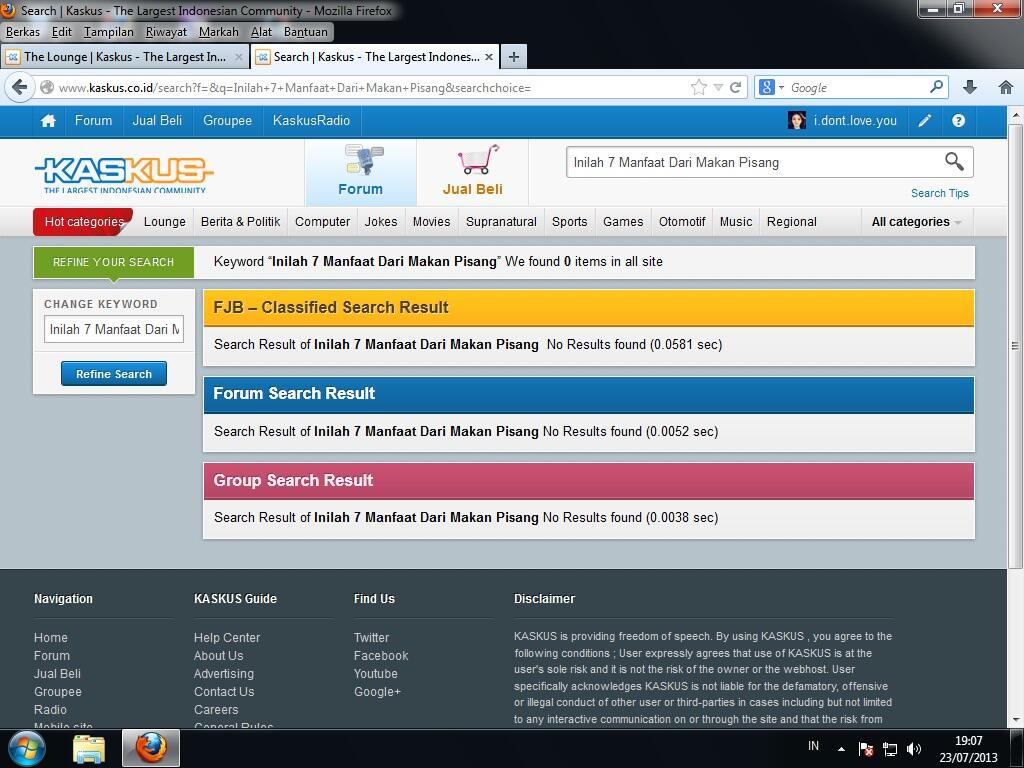This screenshot has width=1024, height=768.
Task: Open help question mark icon
Action: pyautogui.click(x=958, y=121)
